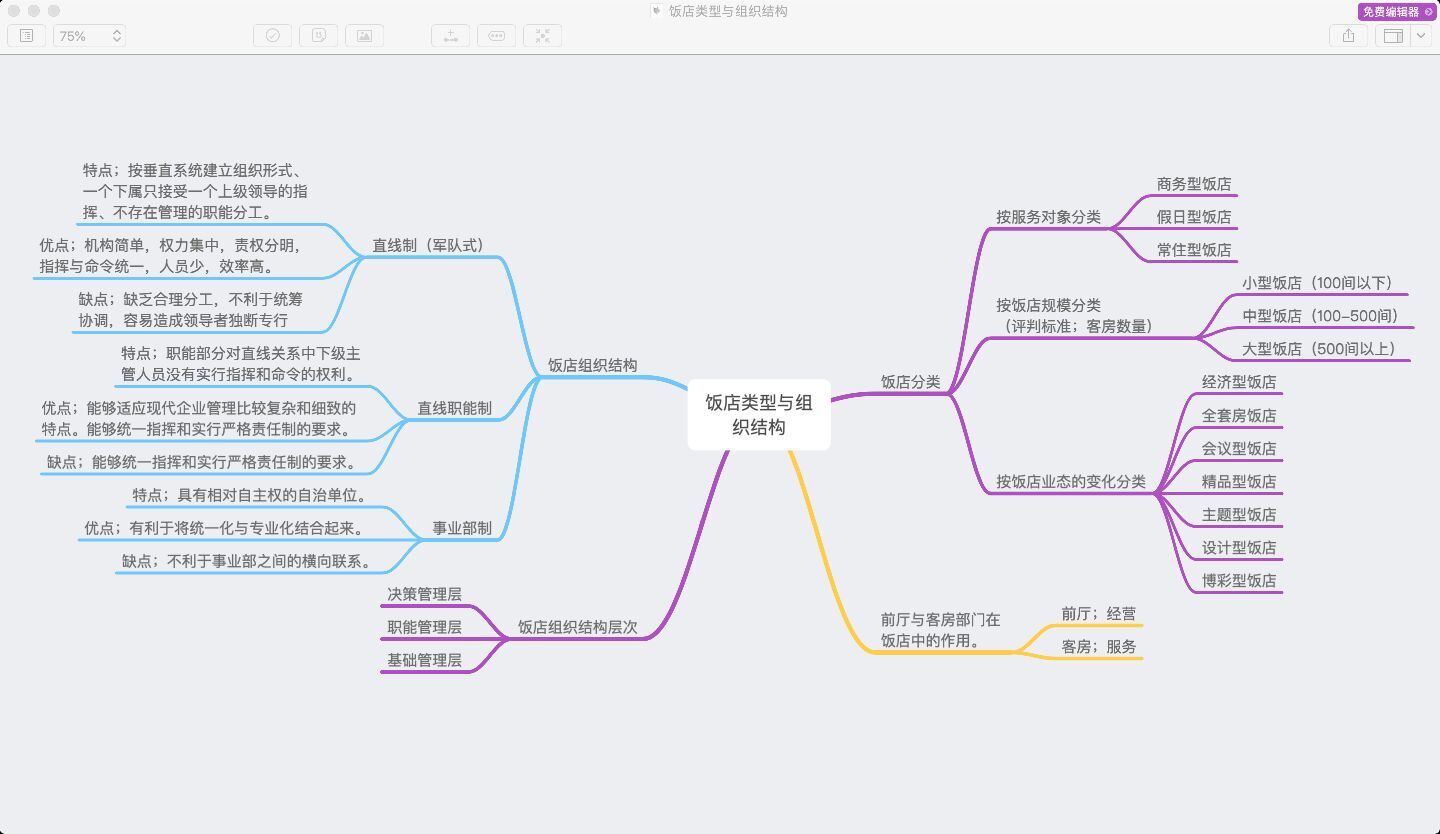Select the 直线制（军队式）node

pyautogui.click(x=428, y=245)
